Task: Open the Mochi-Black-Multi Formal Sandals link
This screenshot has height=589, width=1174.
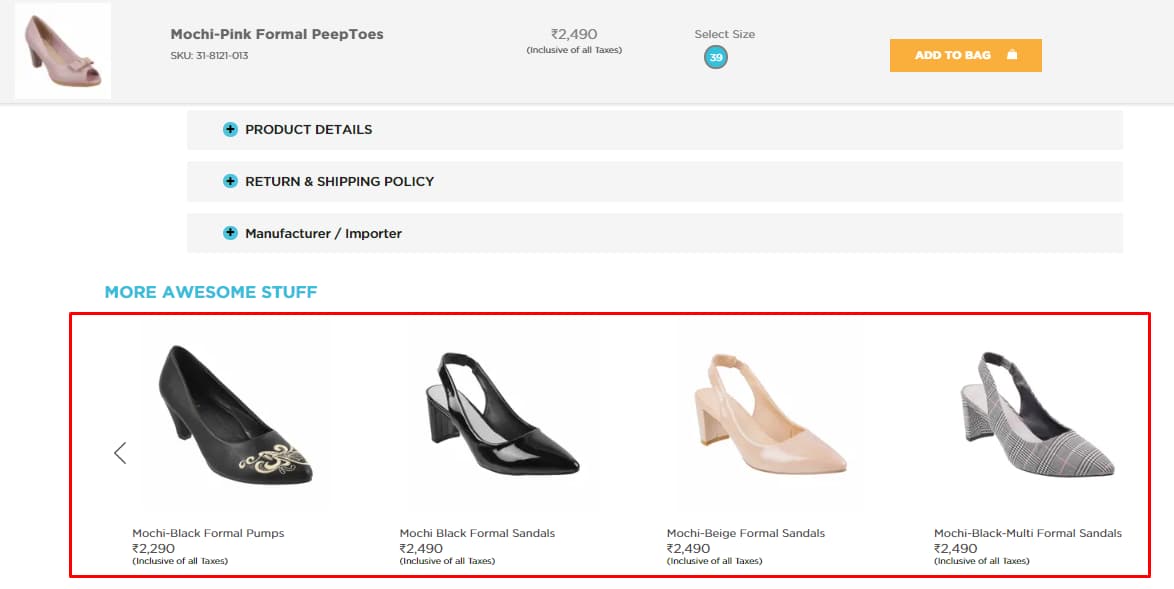Action: [1027, 533]
